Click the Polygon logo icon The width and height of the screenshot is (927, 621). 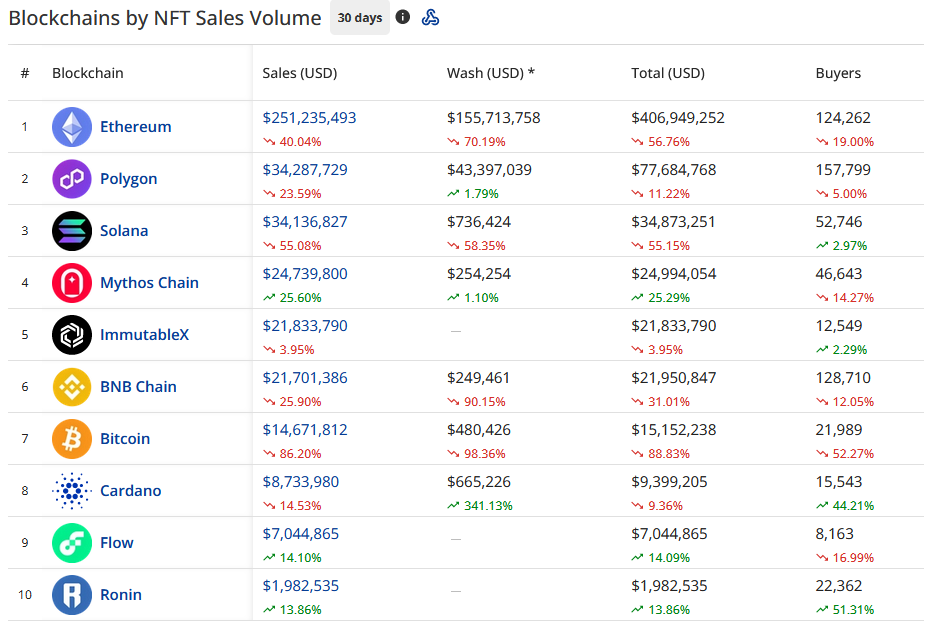click(x=72, y=179)
